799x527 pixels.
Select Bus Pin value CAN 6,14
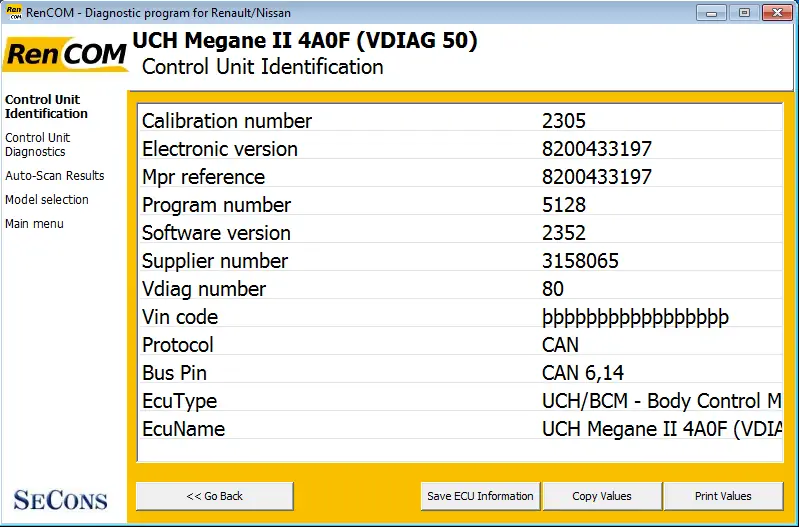[582, 374]
